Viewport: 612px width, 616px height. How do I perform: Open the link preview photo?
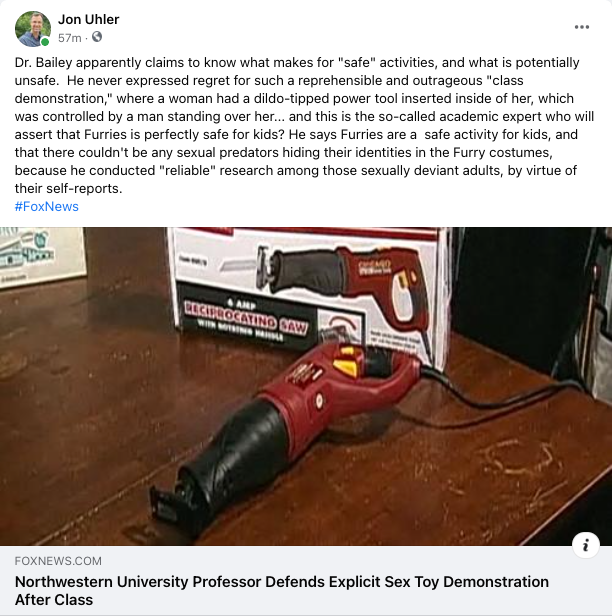[x=306, y=386]
